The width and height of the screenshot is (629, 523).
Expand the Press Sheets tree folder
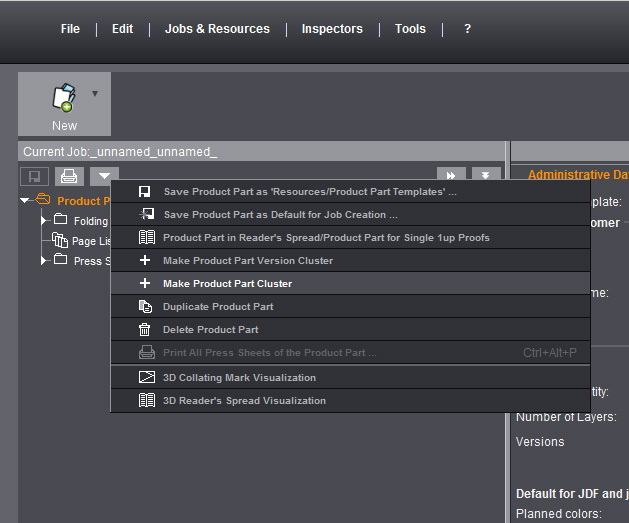[44, 260]
